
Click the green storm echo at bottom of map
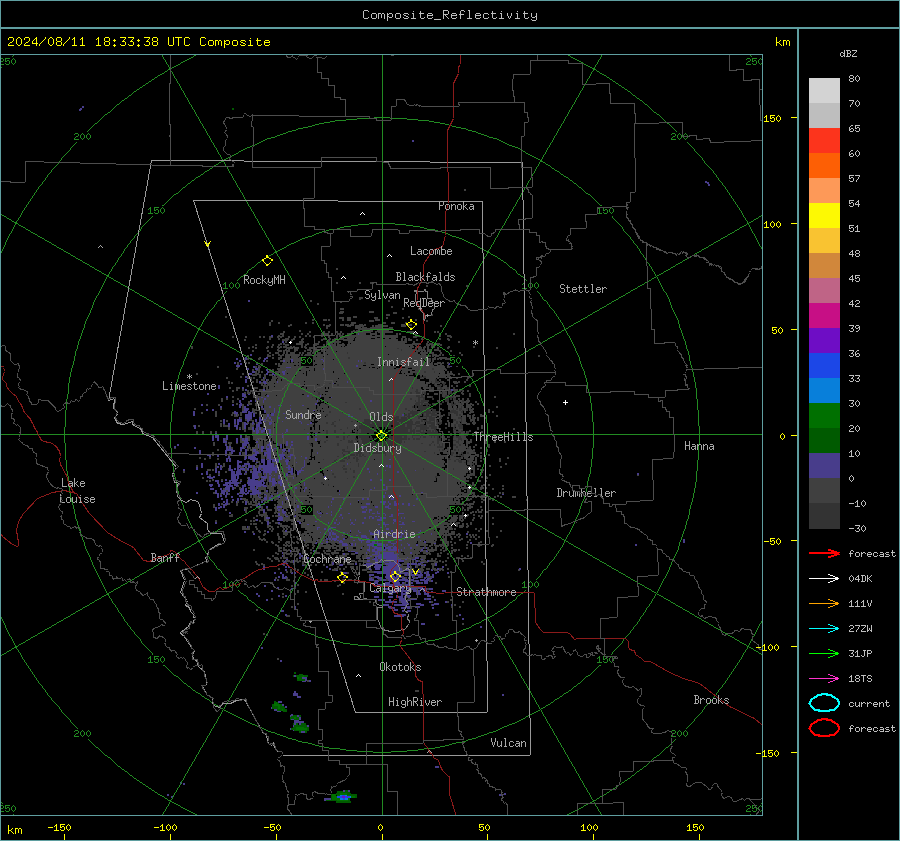pyautogui.click(x=342, y=796)
